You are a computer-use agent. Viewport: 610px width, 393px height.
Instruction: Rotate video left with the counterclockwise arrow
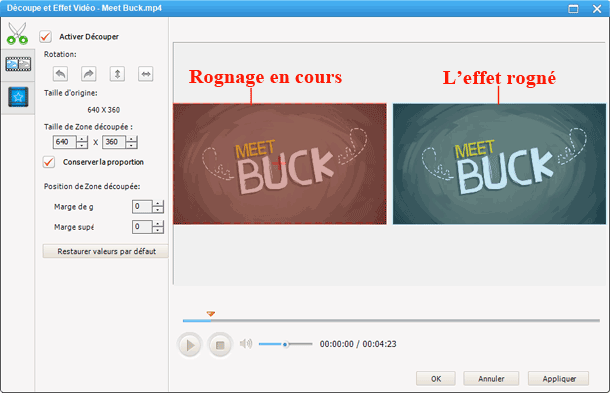pyautogui.click(x=60, y=74)
